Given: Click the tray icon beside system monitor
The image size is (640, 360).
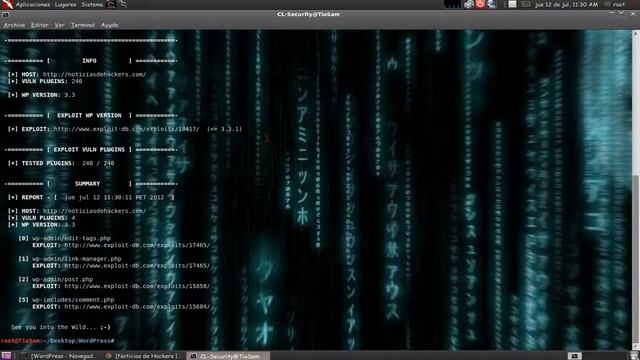Looking at the screenshot, I should tap(469, 4).
